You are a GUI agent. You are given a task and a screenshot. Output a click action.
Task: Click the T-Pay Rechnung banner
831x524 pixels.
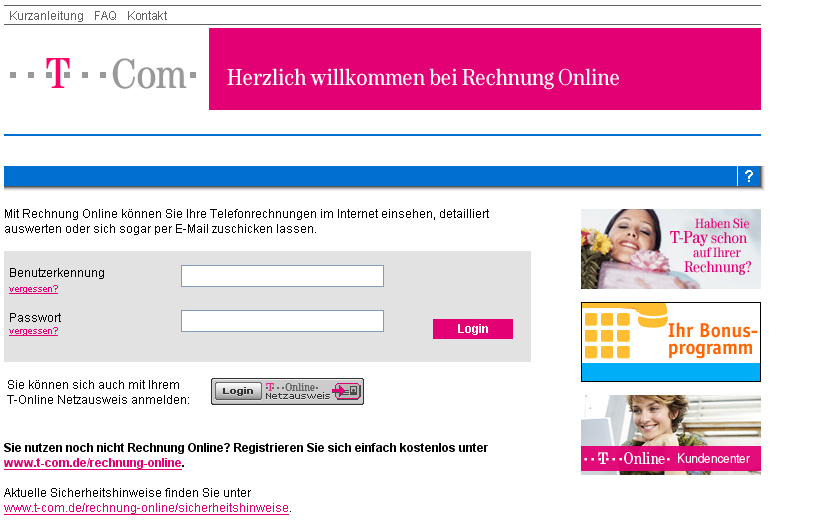tap(671, 249)
